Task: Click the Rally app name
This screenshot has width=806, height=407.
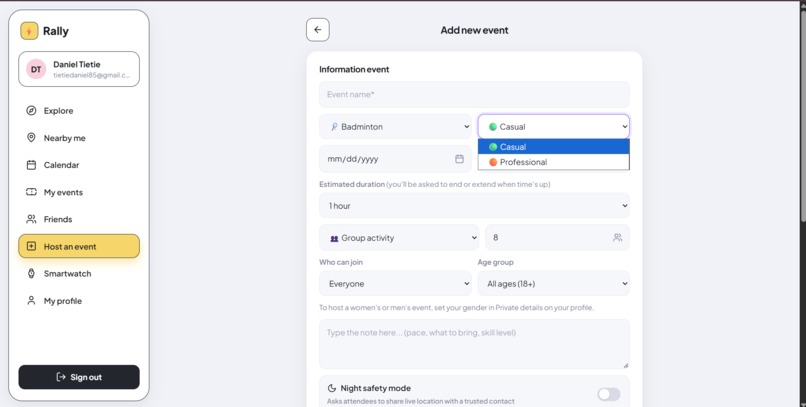Action: (56, 31)
